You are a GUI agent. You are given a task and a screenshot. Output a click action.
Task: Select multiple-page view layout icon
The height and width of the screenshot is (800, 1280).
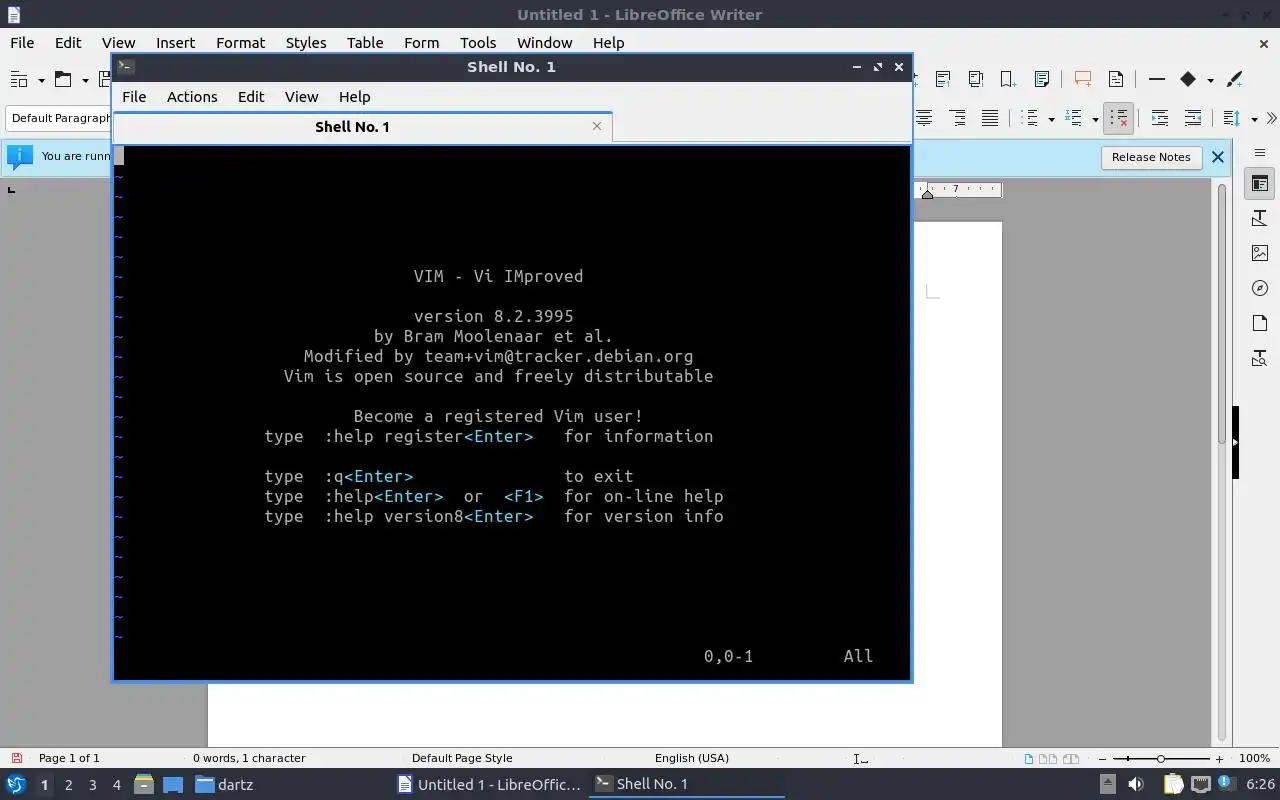[x=1049, y=759]
